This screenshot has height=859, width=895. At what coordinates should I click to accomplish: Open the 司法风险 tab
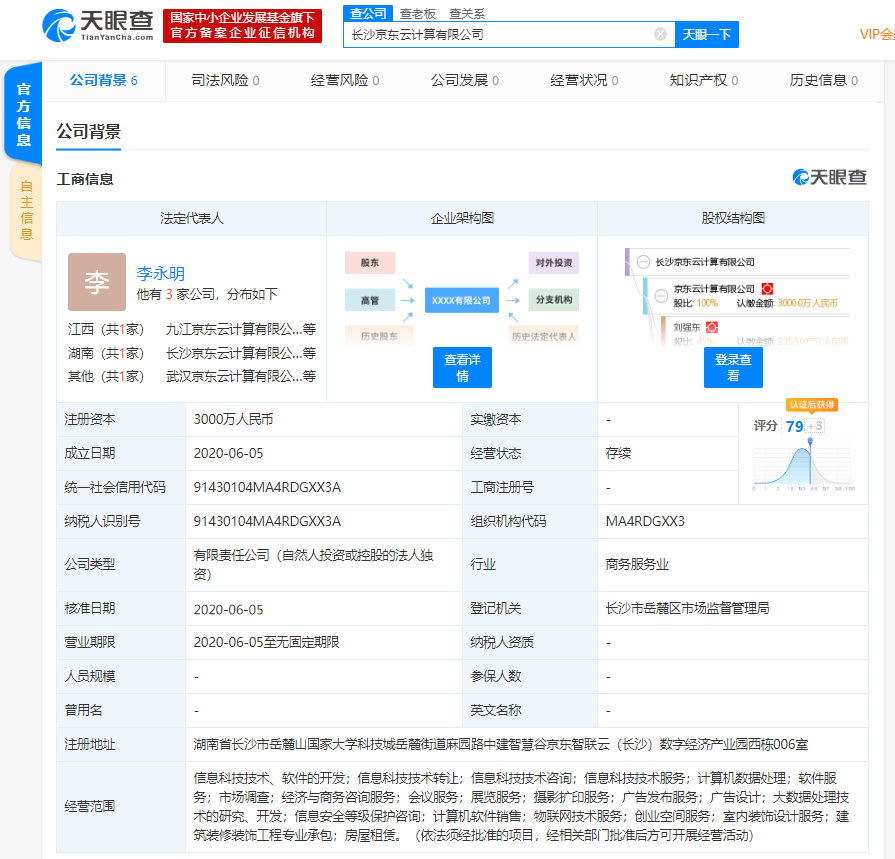point(225,80)
